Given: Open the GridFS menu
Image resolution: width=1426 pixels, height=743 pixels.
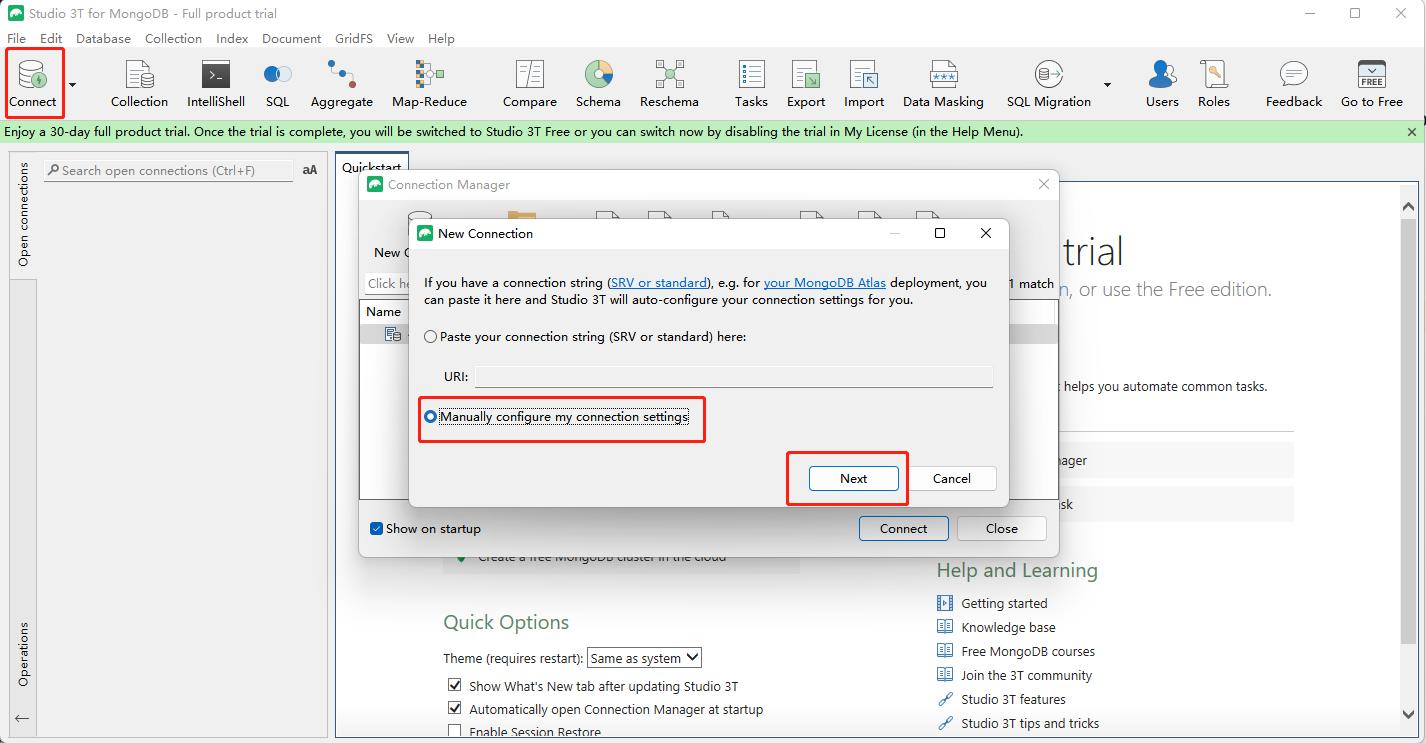Looking at the screenshot, I should (354, 39).
